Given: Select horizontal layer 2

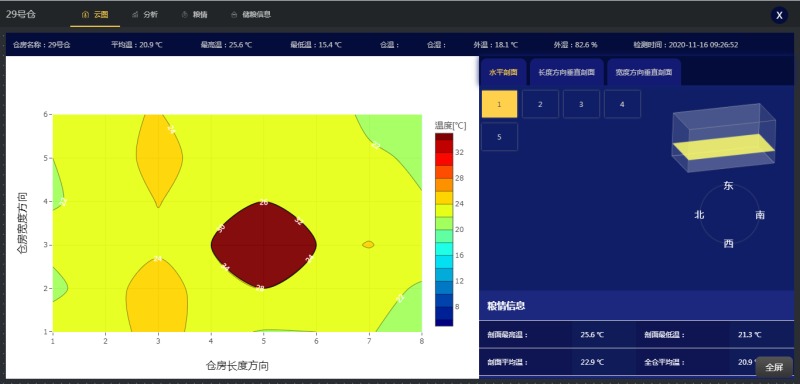Looking at the screenshot, I should click(540, 104).
